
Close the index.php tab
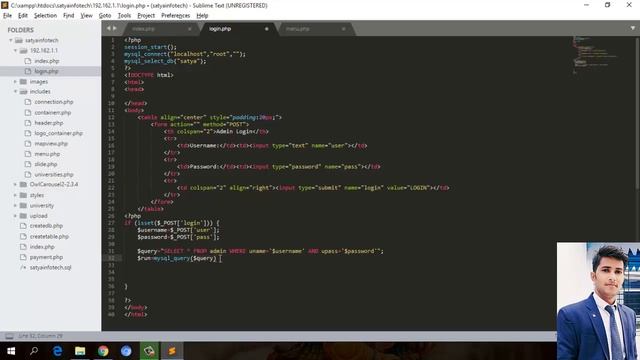click(x=190, y=29)
